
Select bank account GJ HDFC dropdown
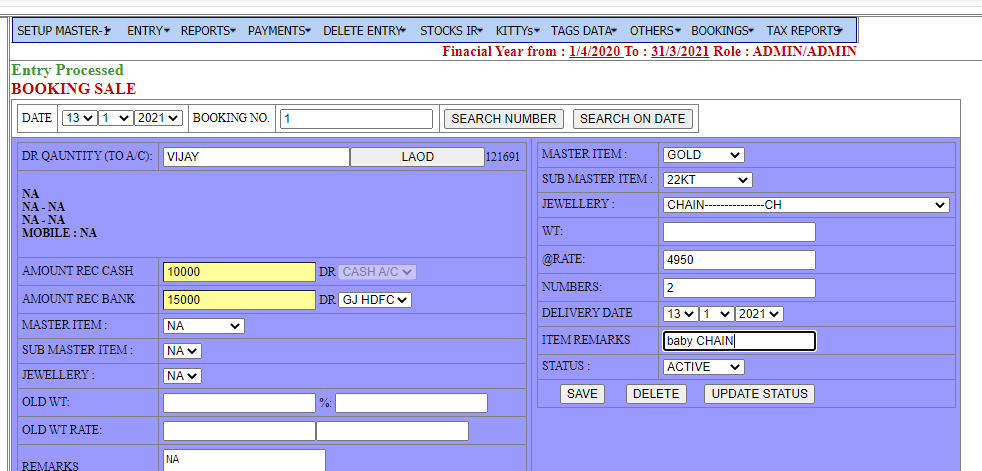click(375, 300)
